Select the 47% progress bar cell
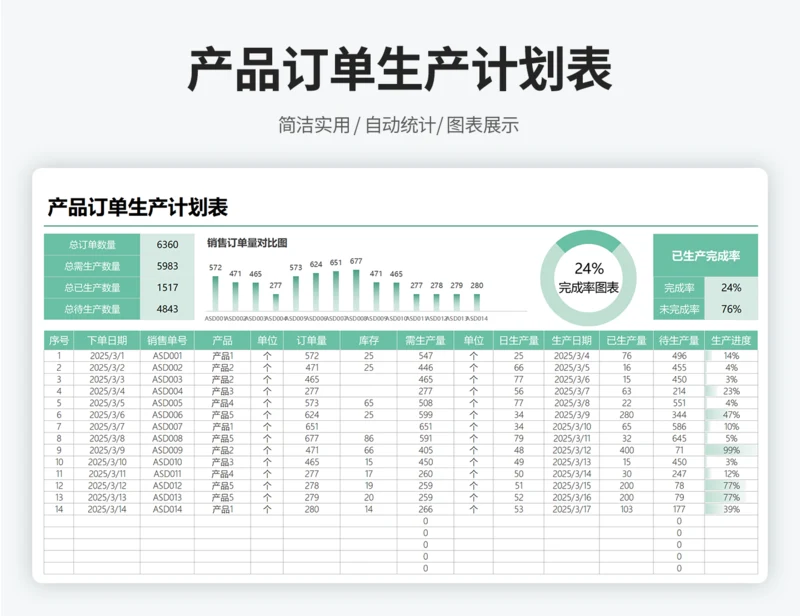This screenshot has width=800, height=616. (x=731, y=415)
